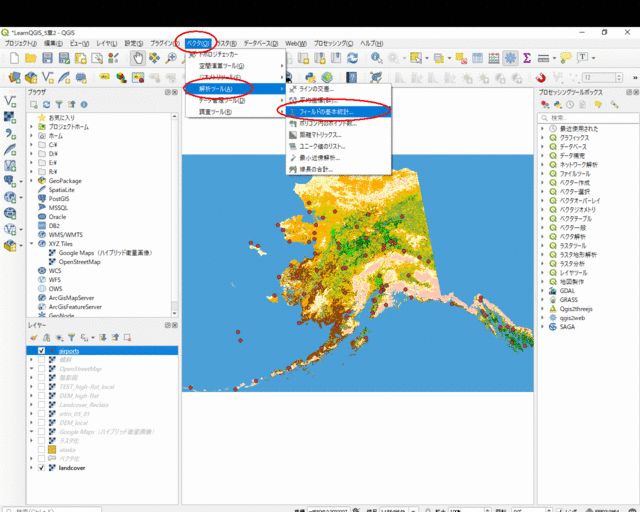Select the 解析ツール (Analysis Tools) submenu
The width and height of the screenshot is (640, 512).
(235, 89)
